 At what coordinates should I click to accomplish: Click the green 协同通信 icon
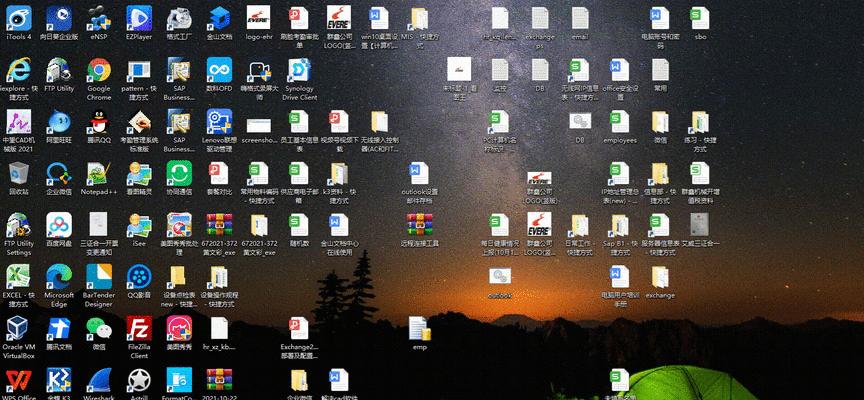tap(179, 174)
